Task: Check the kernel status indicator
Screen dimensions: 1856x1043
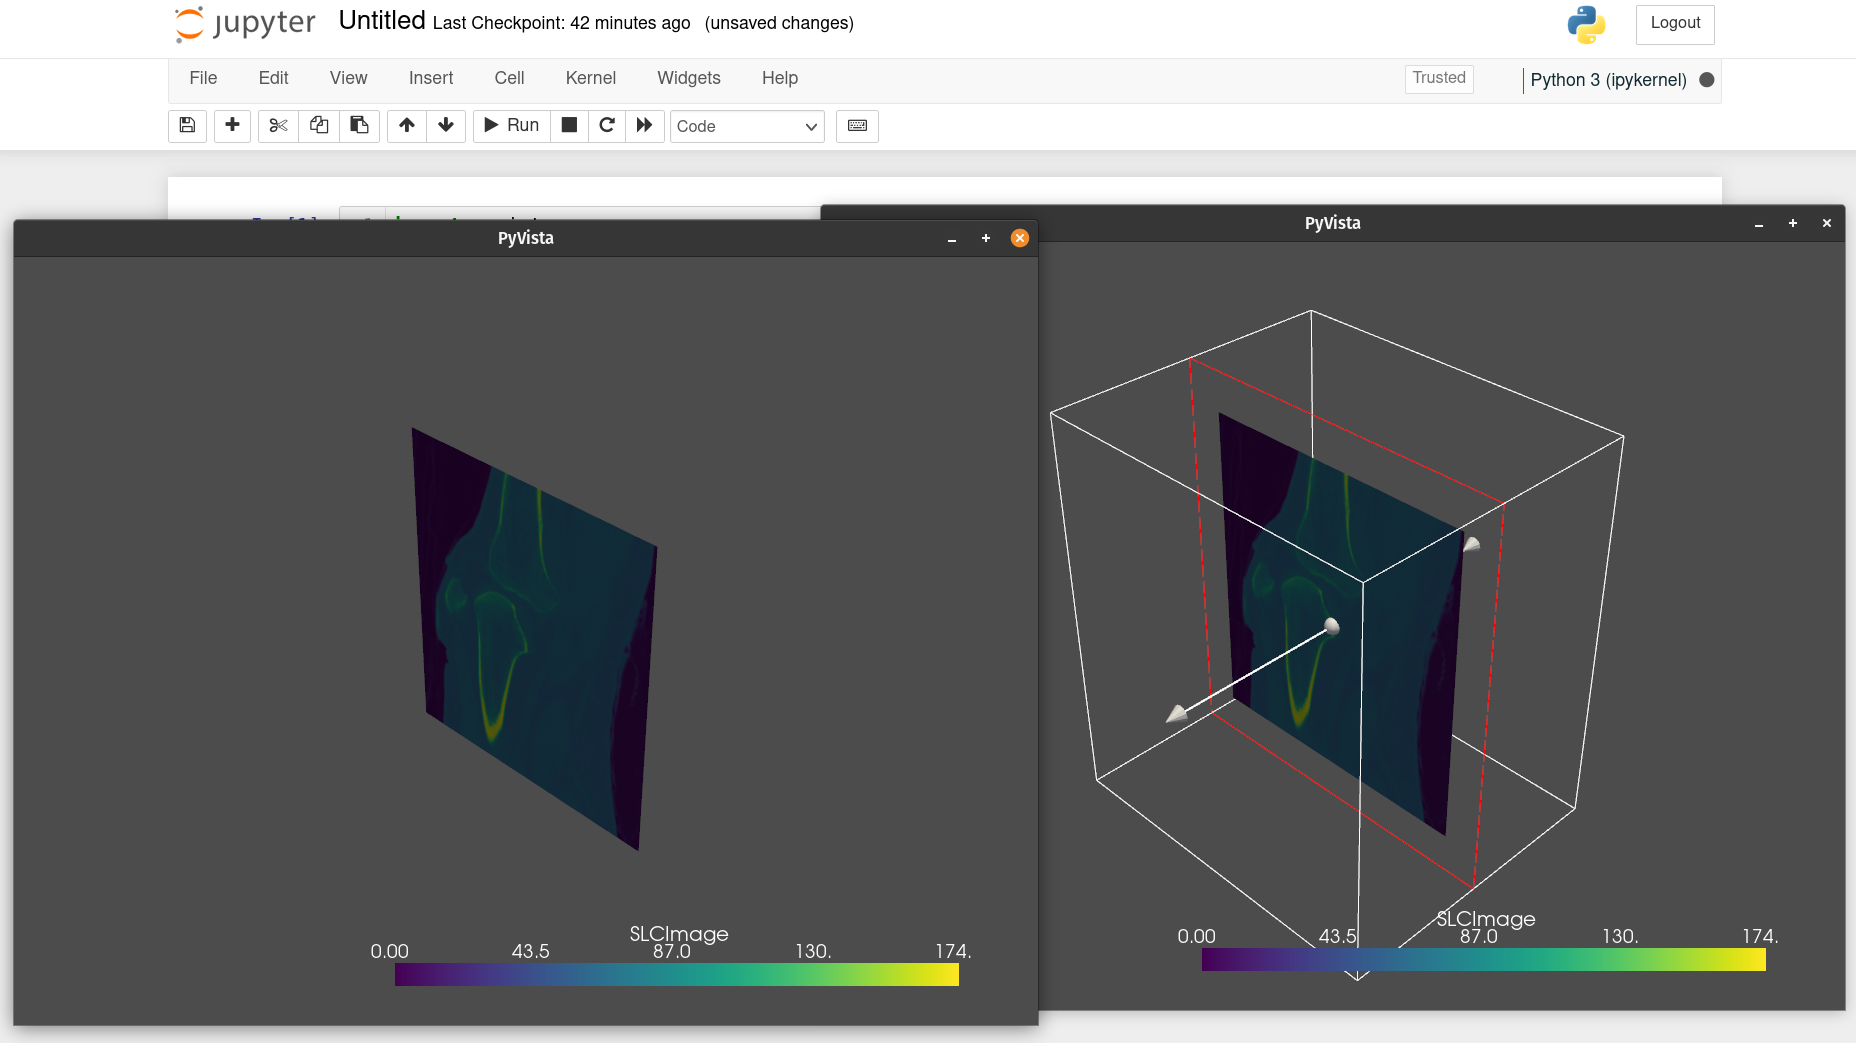Action: pos(1707,79)
